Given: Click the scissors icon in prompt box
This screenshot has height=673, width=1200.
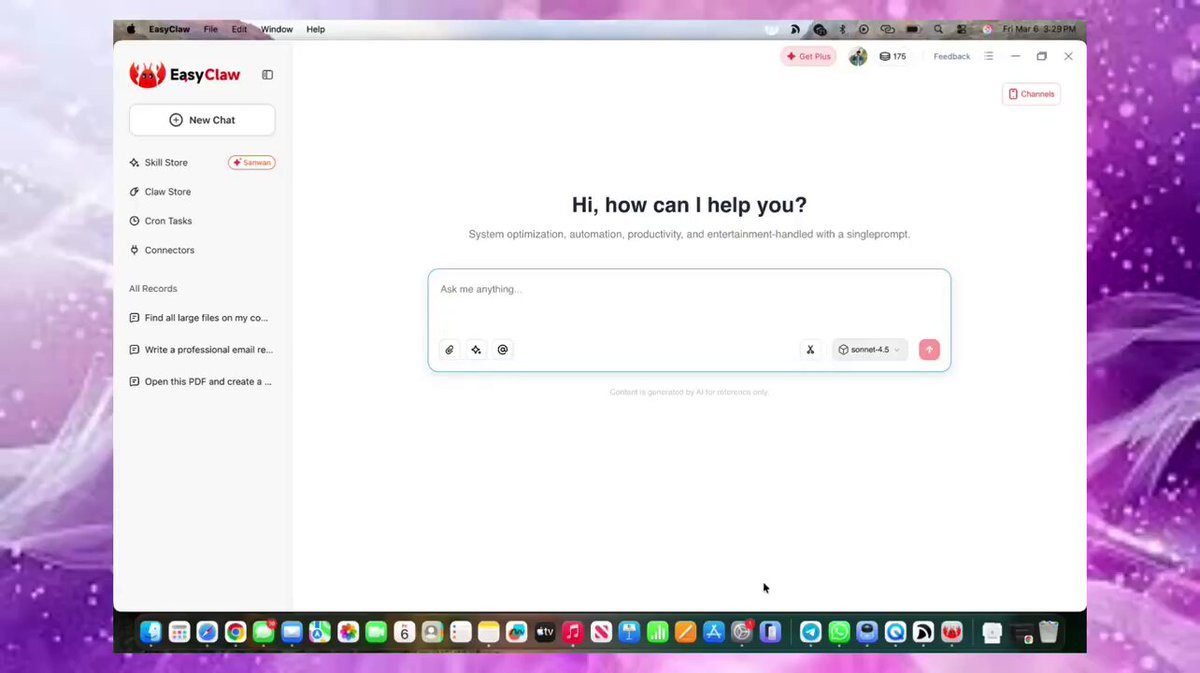Looking at the screenshot, I should 810,350.
